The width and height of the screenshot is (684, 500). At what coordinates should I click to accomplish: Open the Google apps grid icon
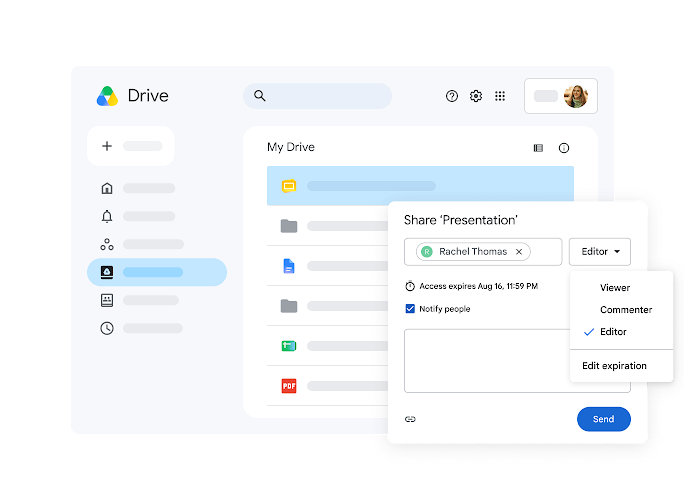click(x=500, y=96)
